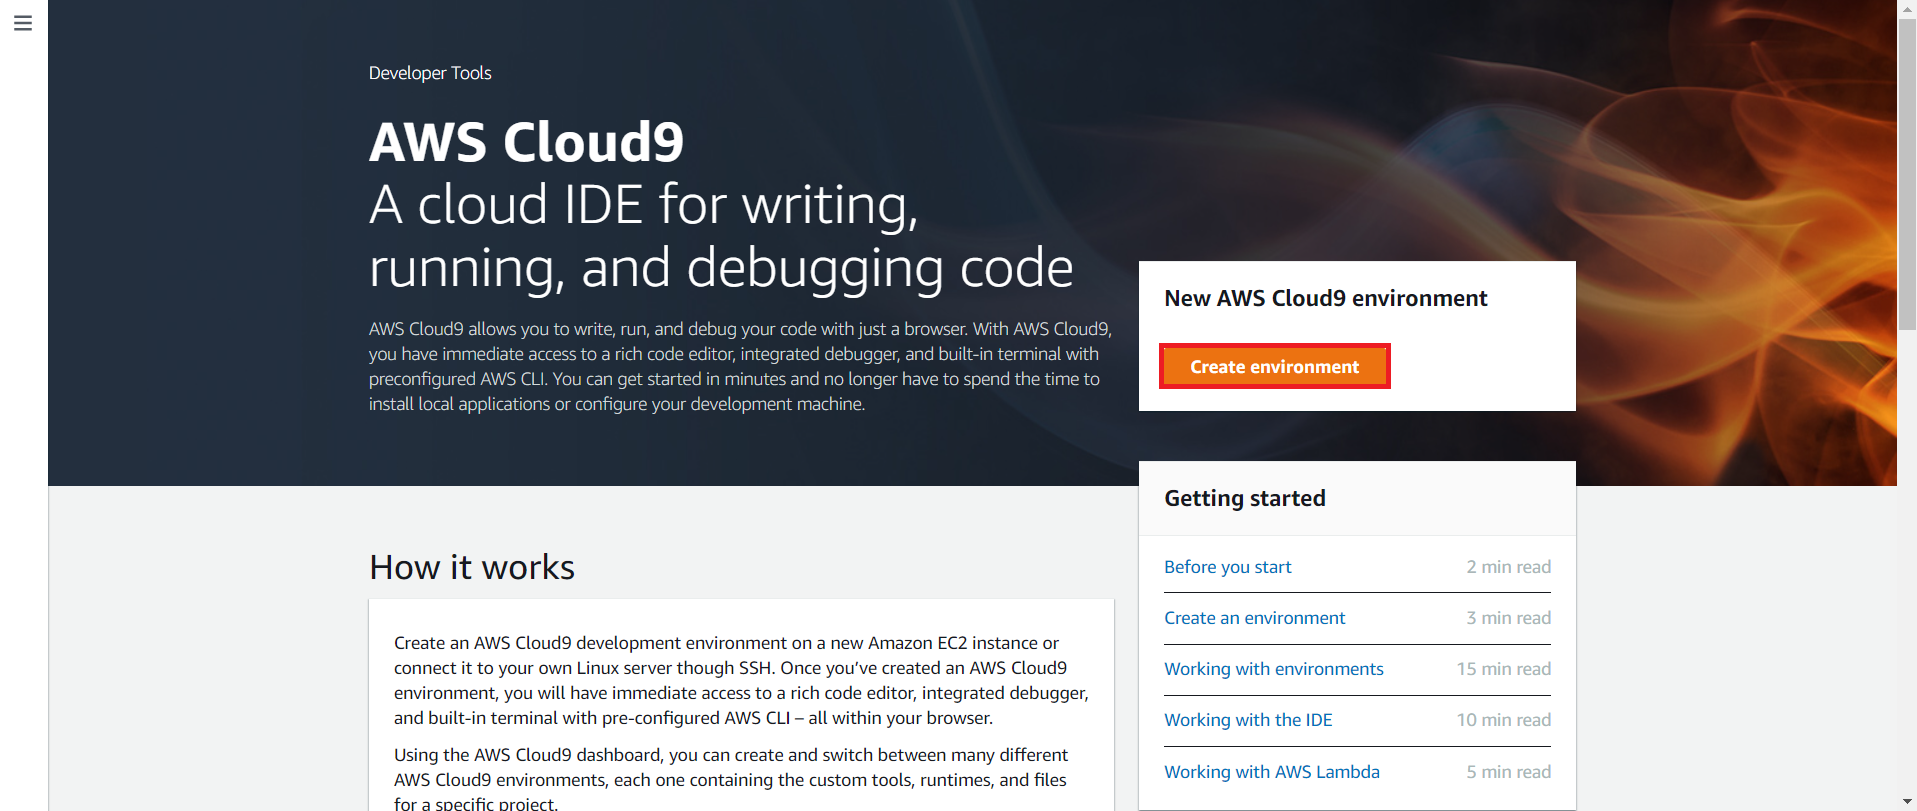Click the 5 min read label

click(x=1508, y=772)
